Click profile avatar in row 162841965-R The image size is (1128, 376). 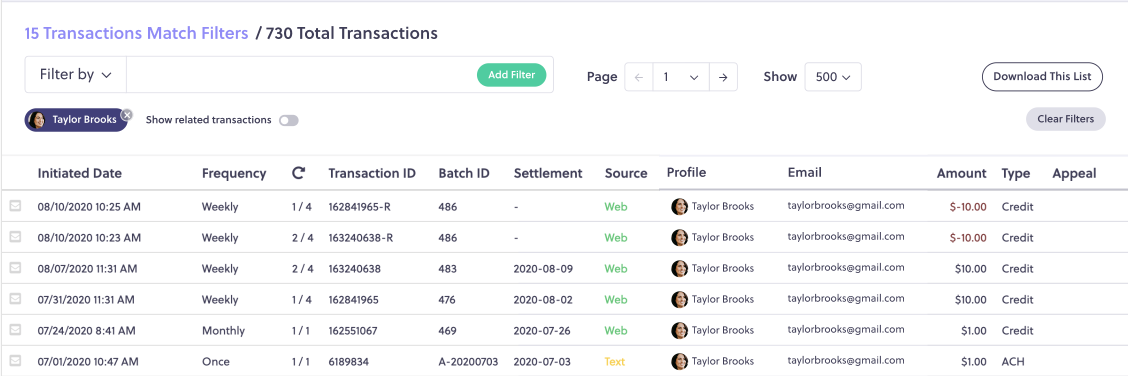click(x=679, y=207)
